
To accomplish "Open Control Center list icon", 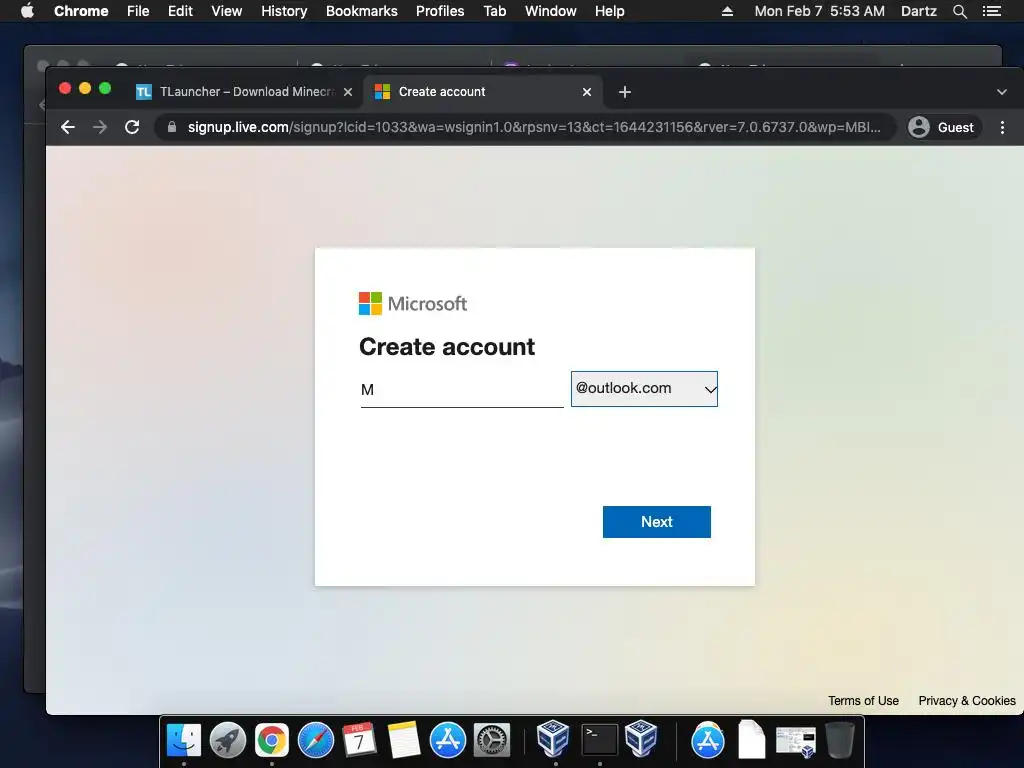I will [991, 11].
